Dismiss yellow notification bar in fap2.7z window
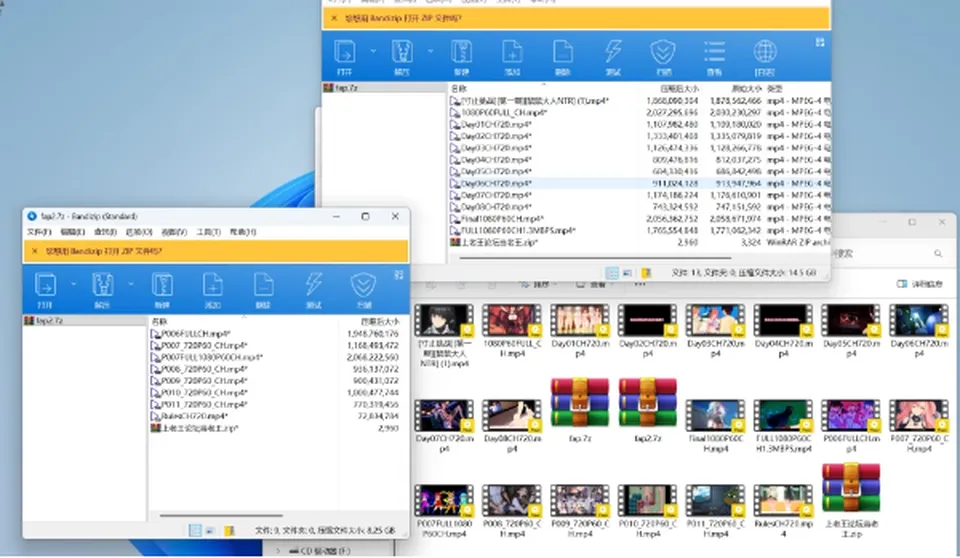960x558 pixels. (x=34, y=251)
